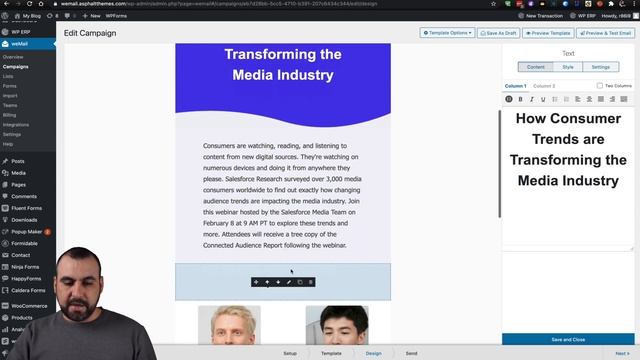This screenshot has width=640, height=360.
Task: Open the My Blog admin bar link
Action: pyautogui.click(x=28, y=16)
